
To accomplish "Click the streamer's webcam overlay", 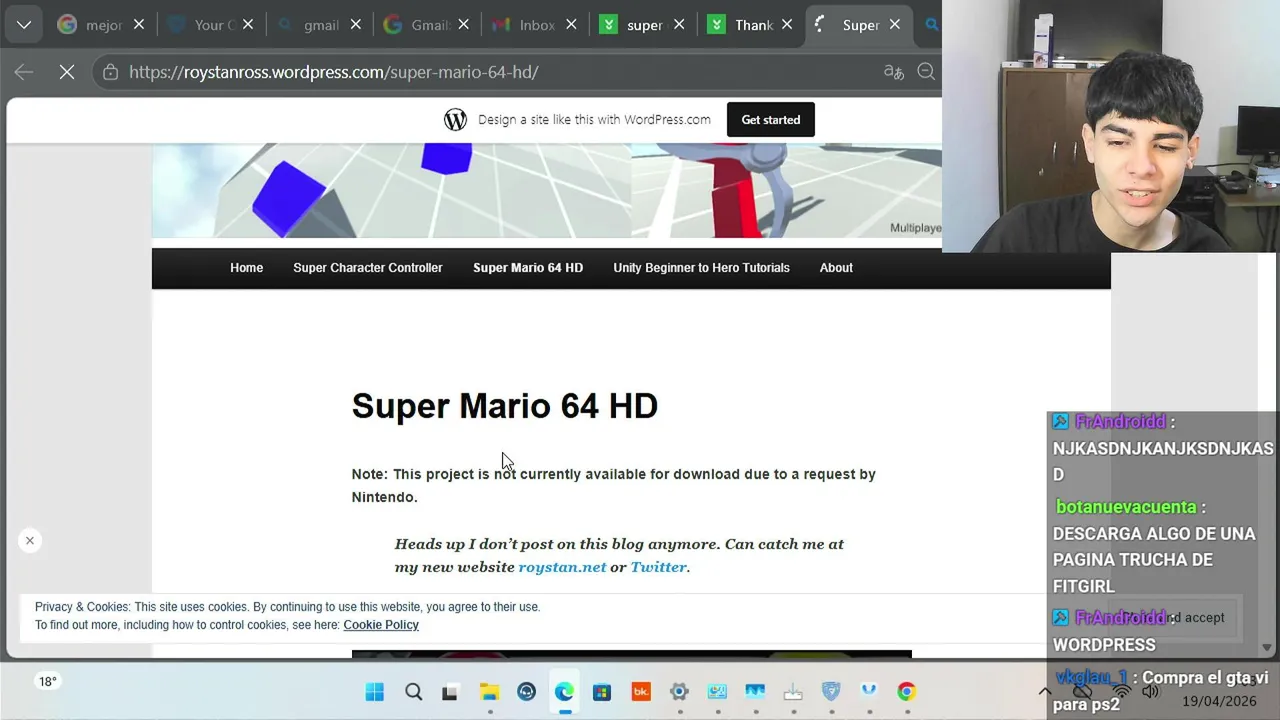I will tap(1111, 126).
